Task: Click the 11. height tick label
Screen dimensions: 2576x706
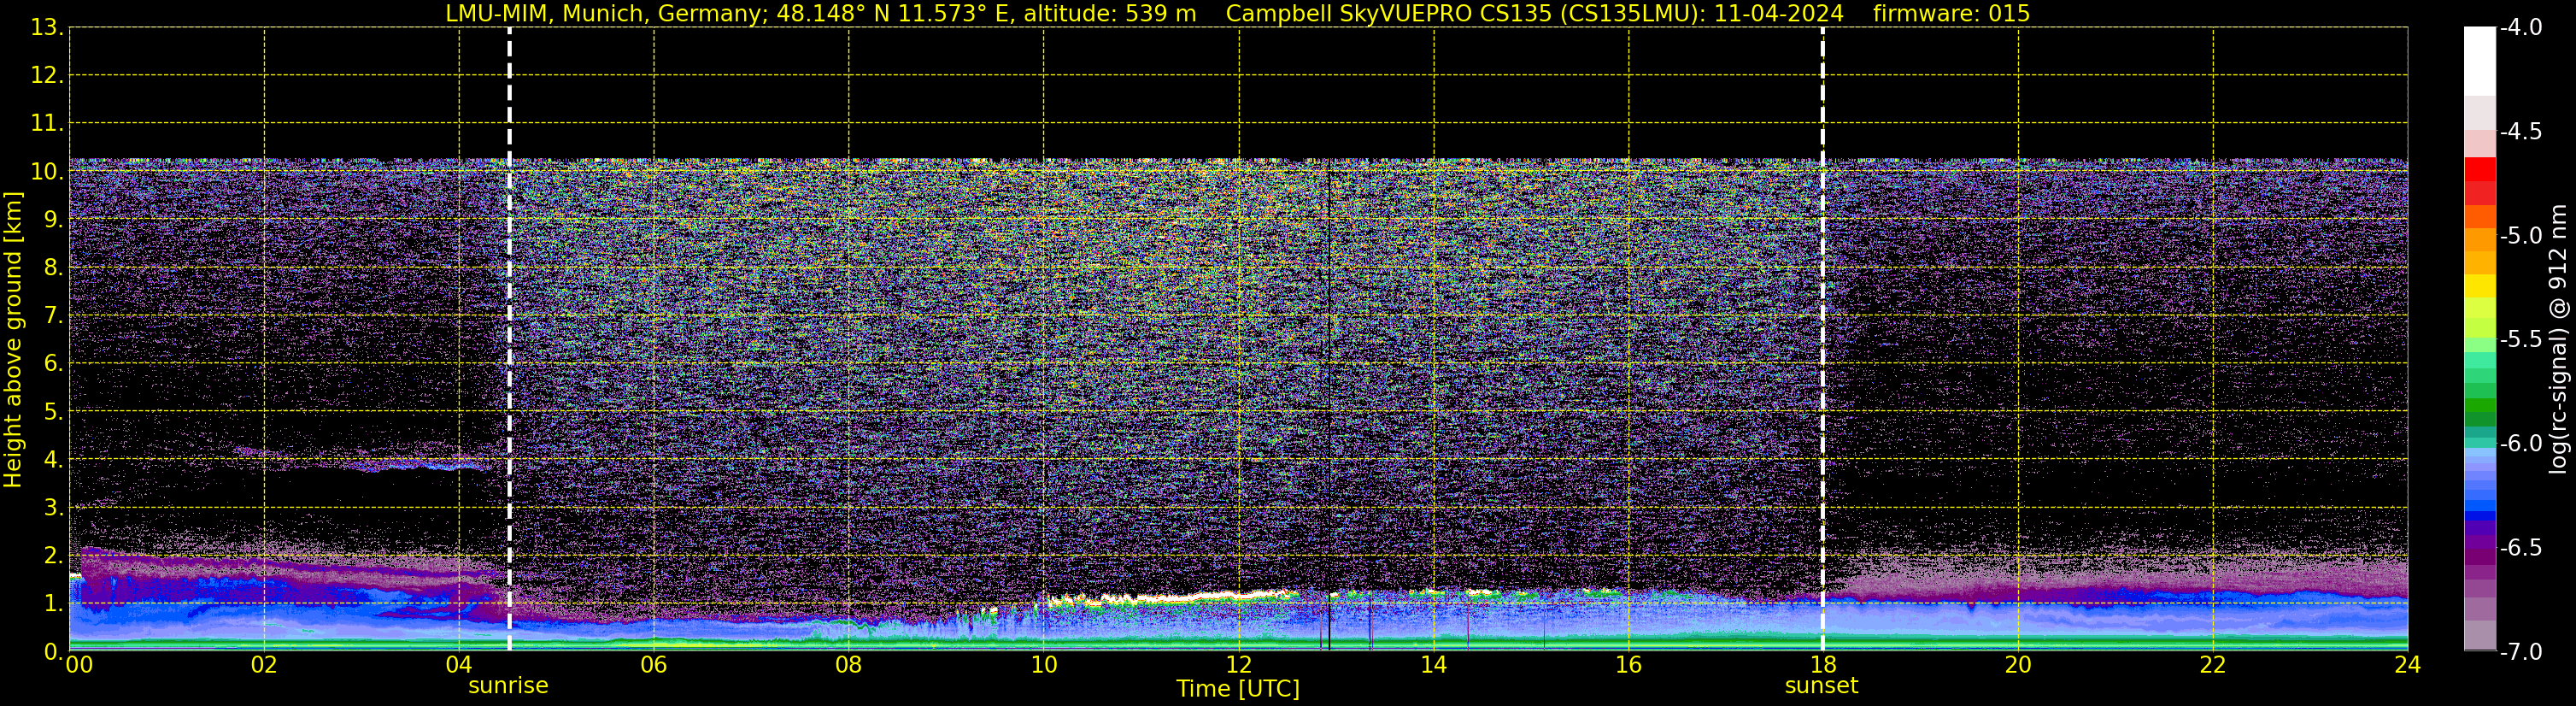Action: [x=47, y=123]
